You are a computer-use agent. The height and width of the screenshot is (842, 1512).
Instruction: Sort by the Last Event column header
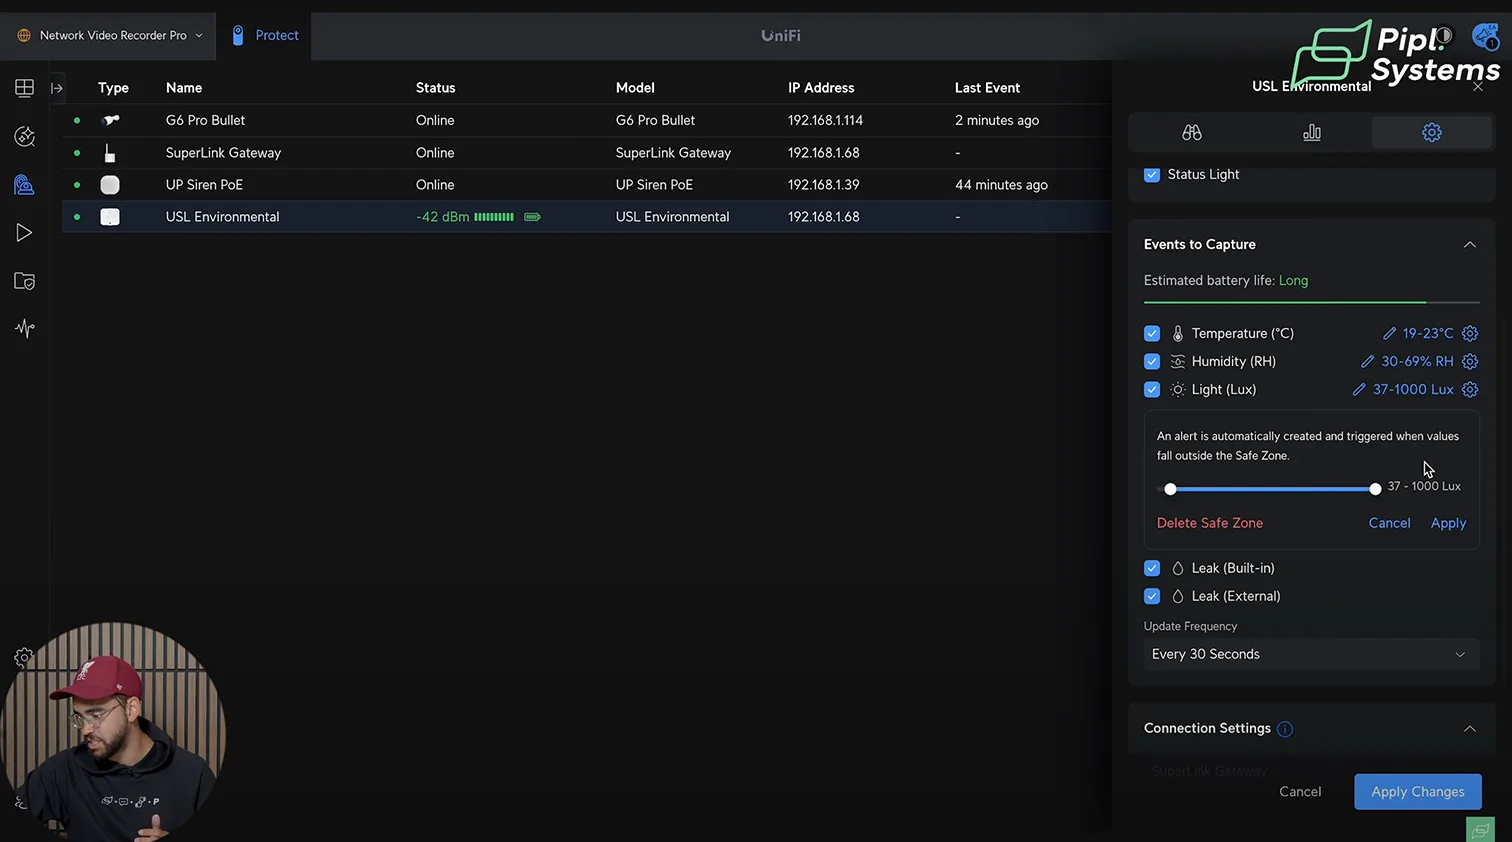coord(987,88)
